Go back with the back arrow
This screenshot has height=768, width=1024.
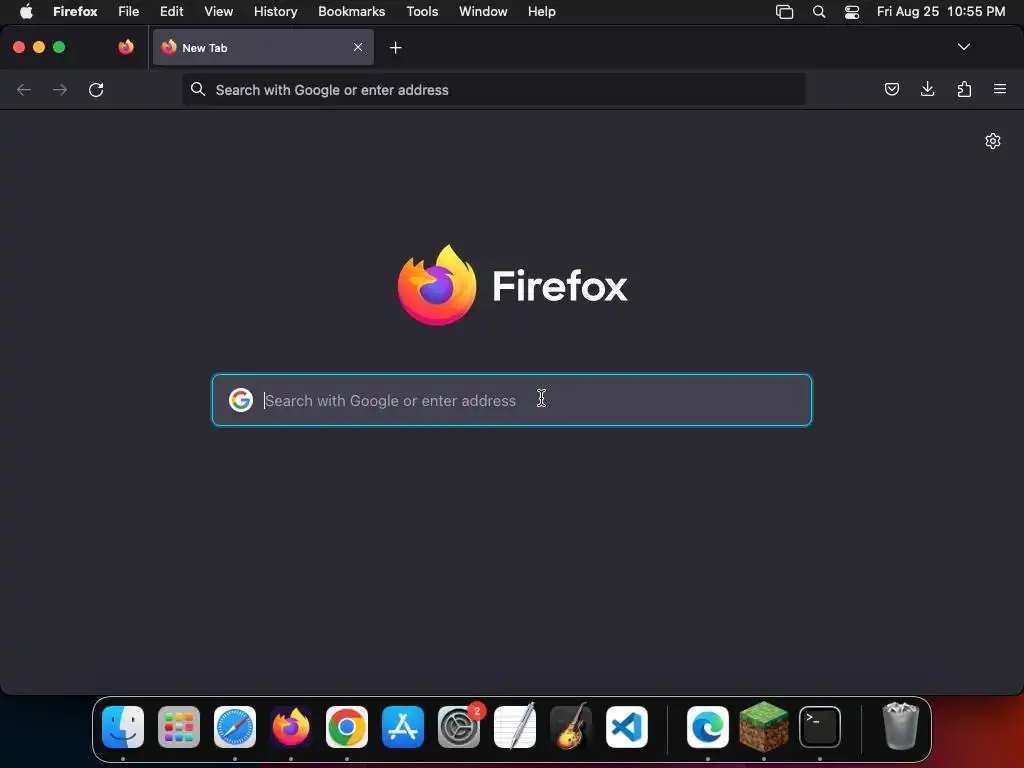[x=24, y=89]
